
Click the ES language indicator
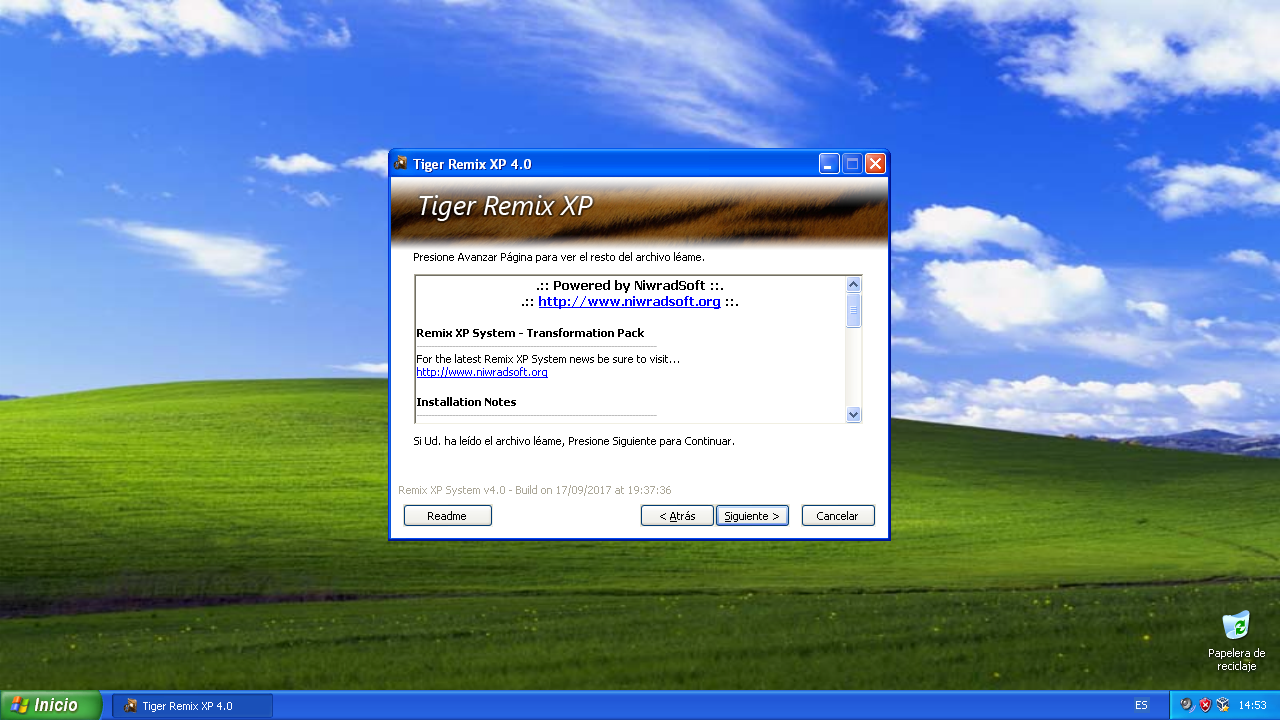[x=1141, y=705]
